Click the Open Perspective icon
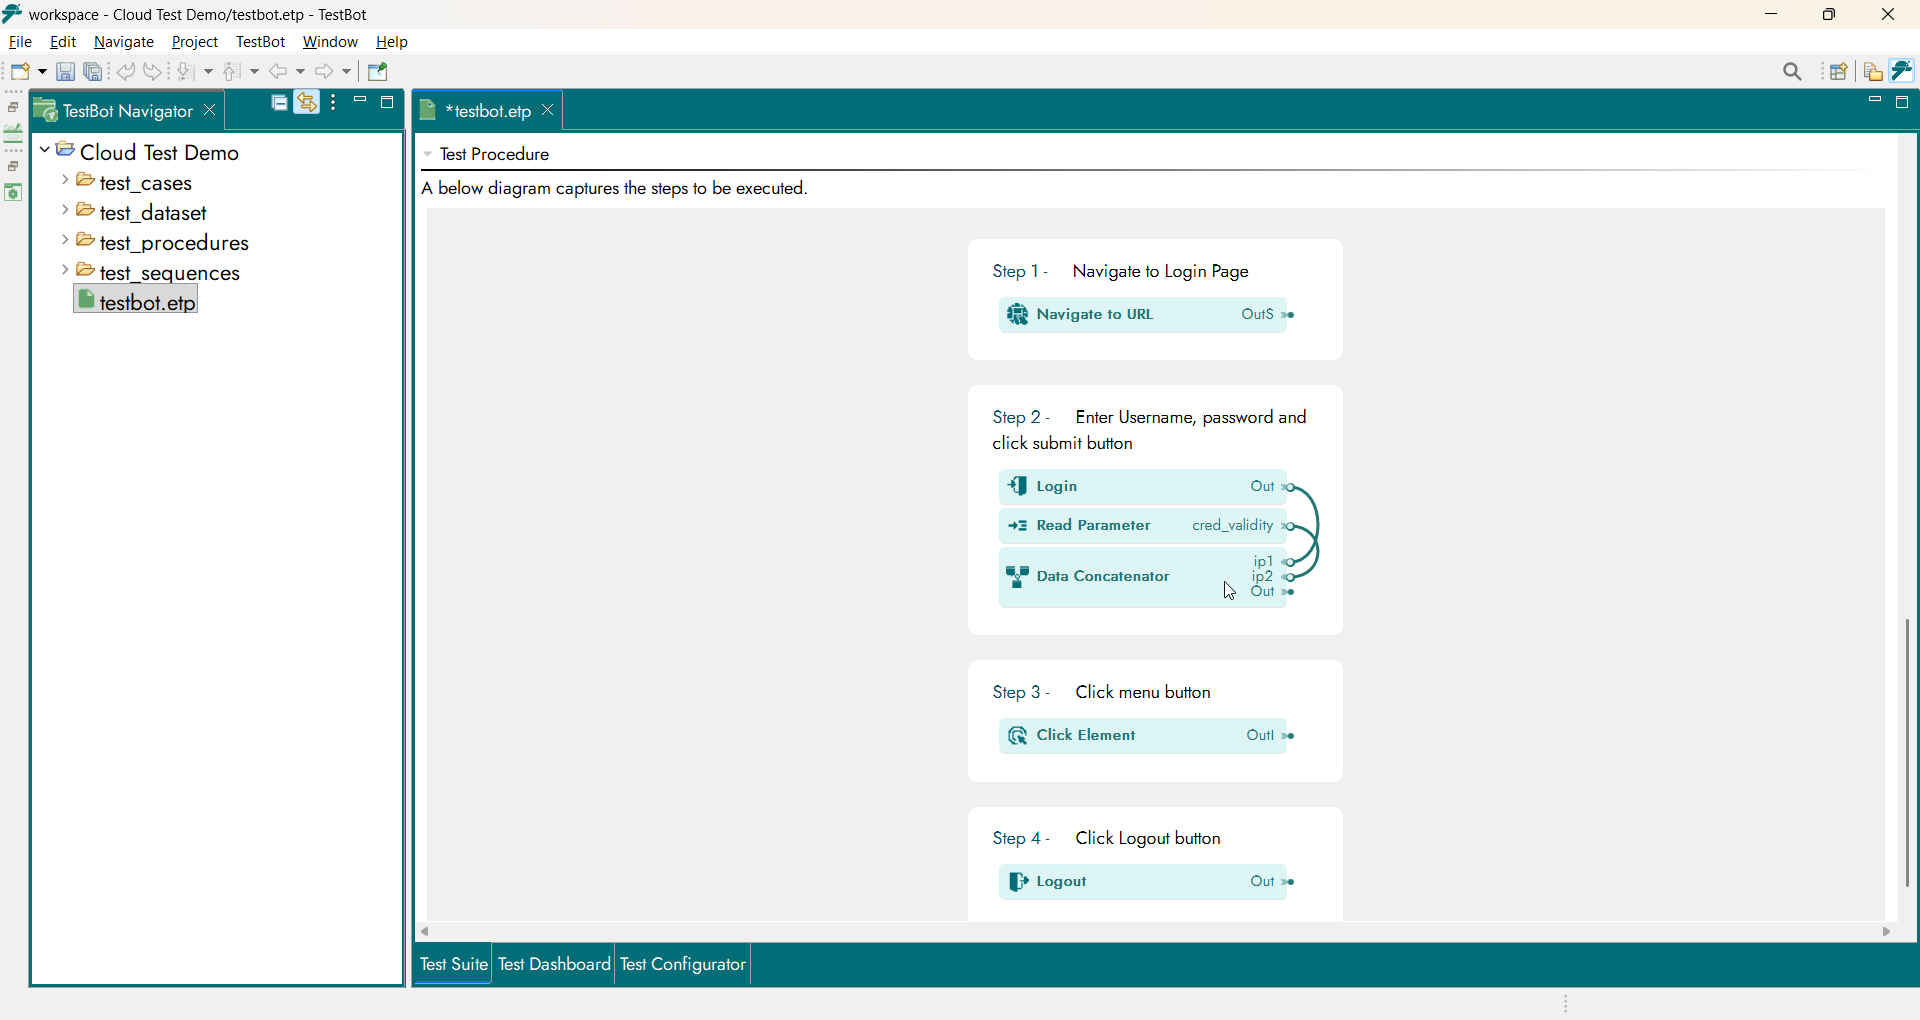The width and height of the screenshot is (1920, 1020). coord(1838,72)
